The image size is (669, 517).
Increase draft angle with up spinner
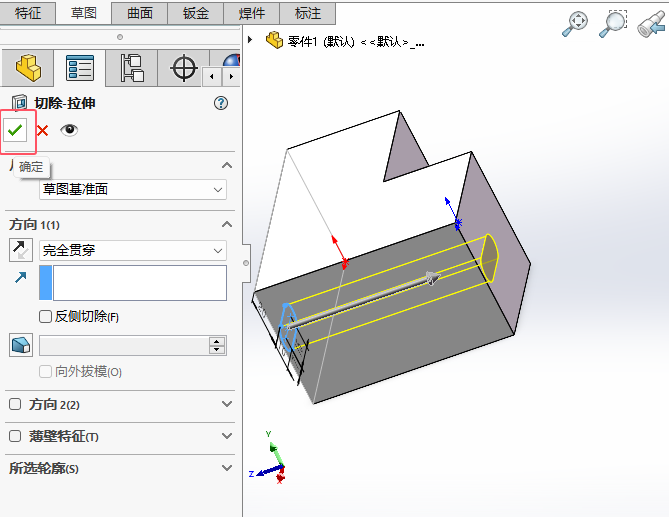click(x=217, y=341)
